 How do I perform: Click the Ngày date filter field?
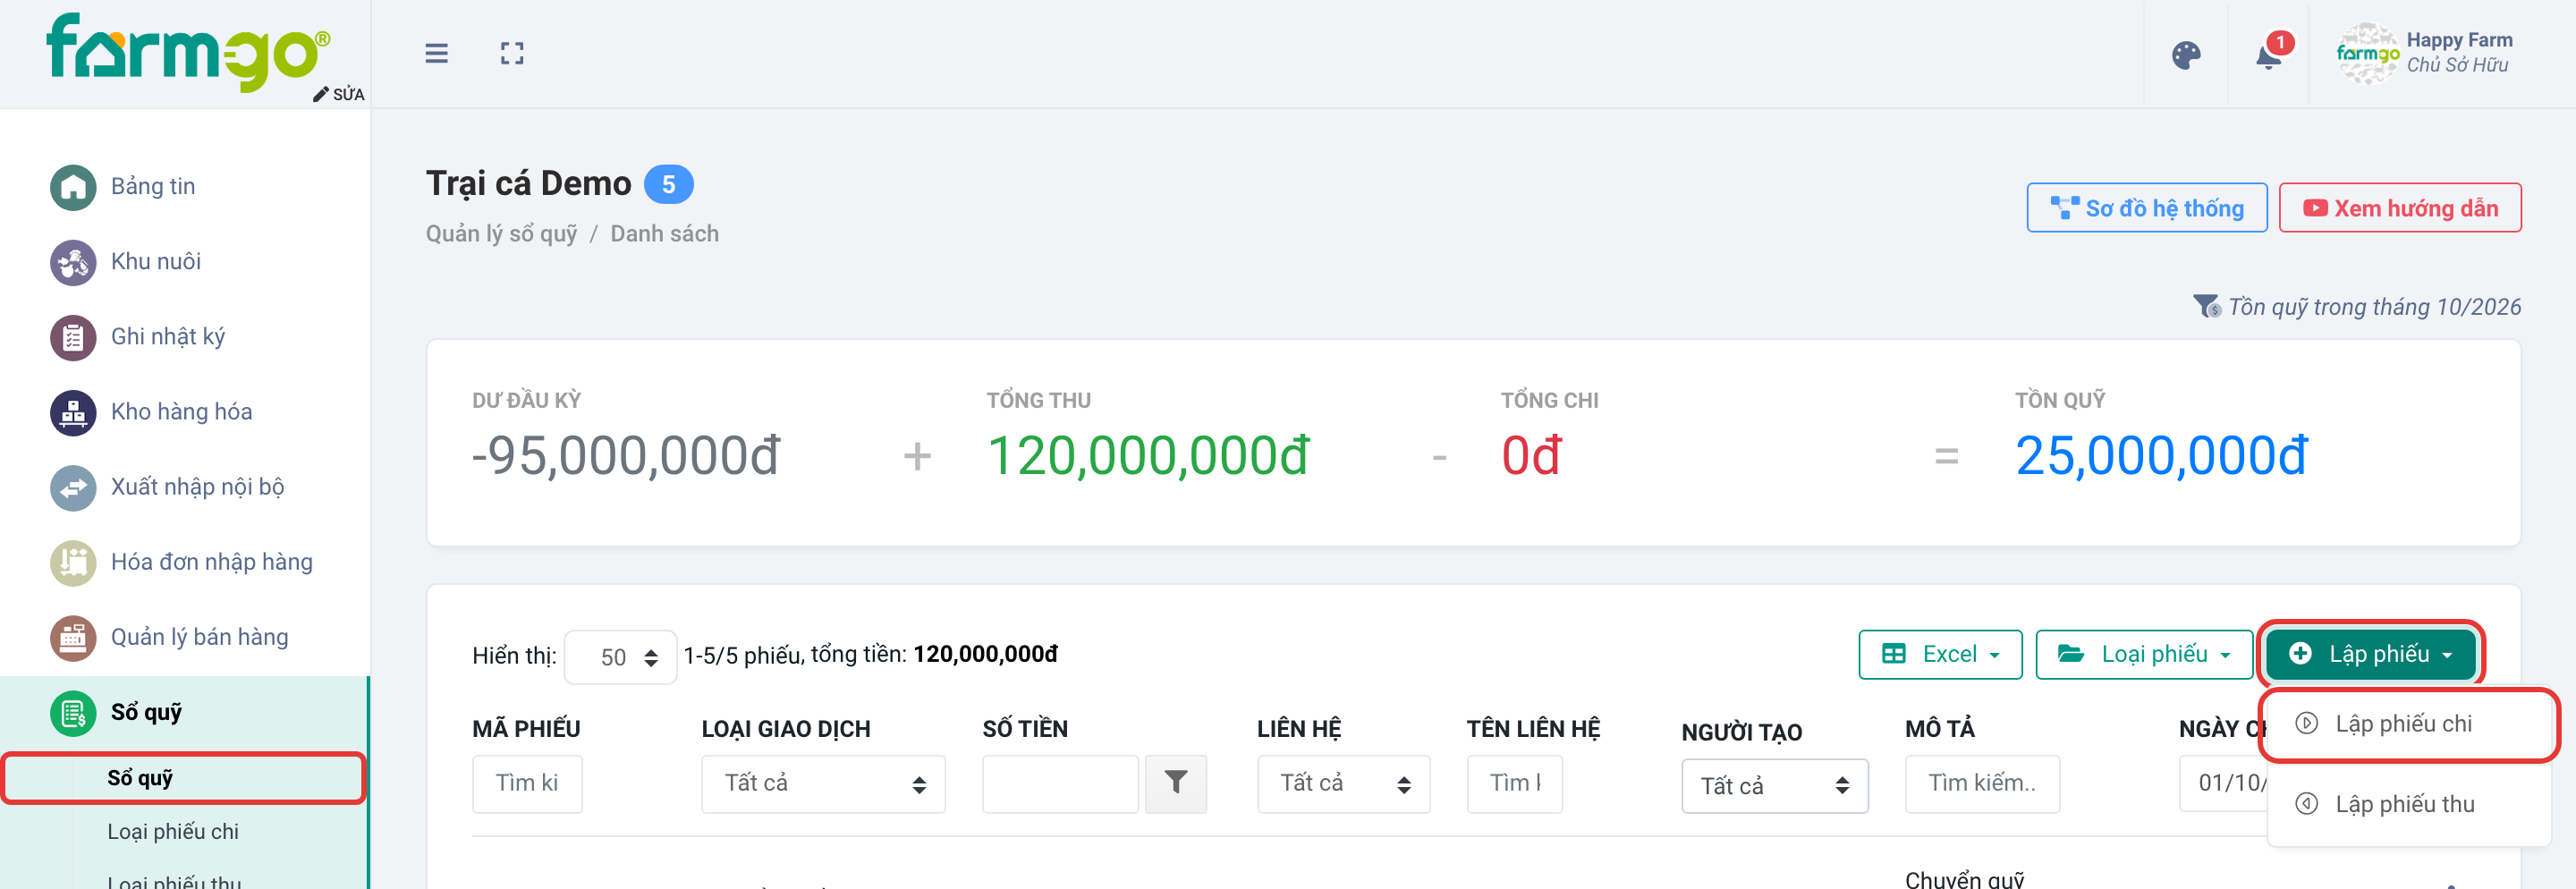tap(2223, 783)
